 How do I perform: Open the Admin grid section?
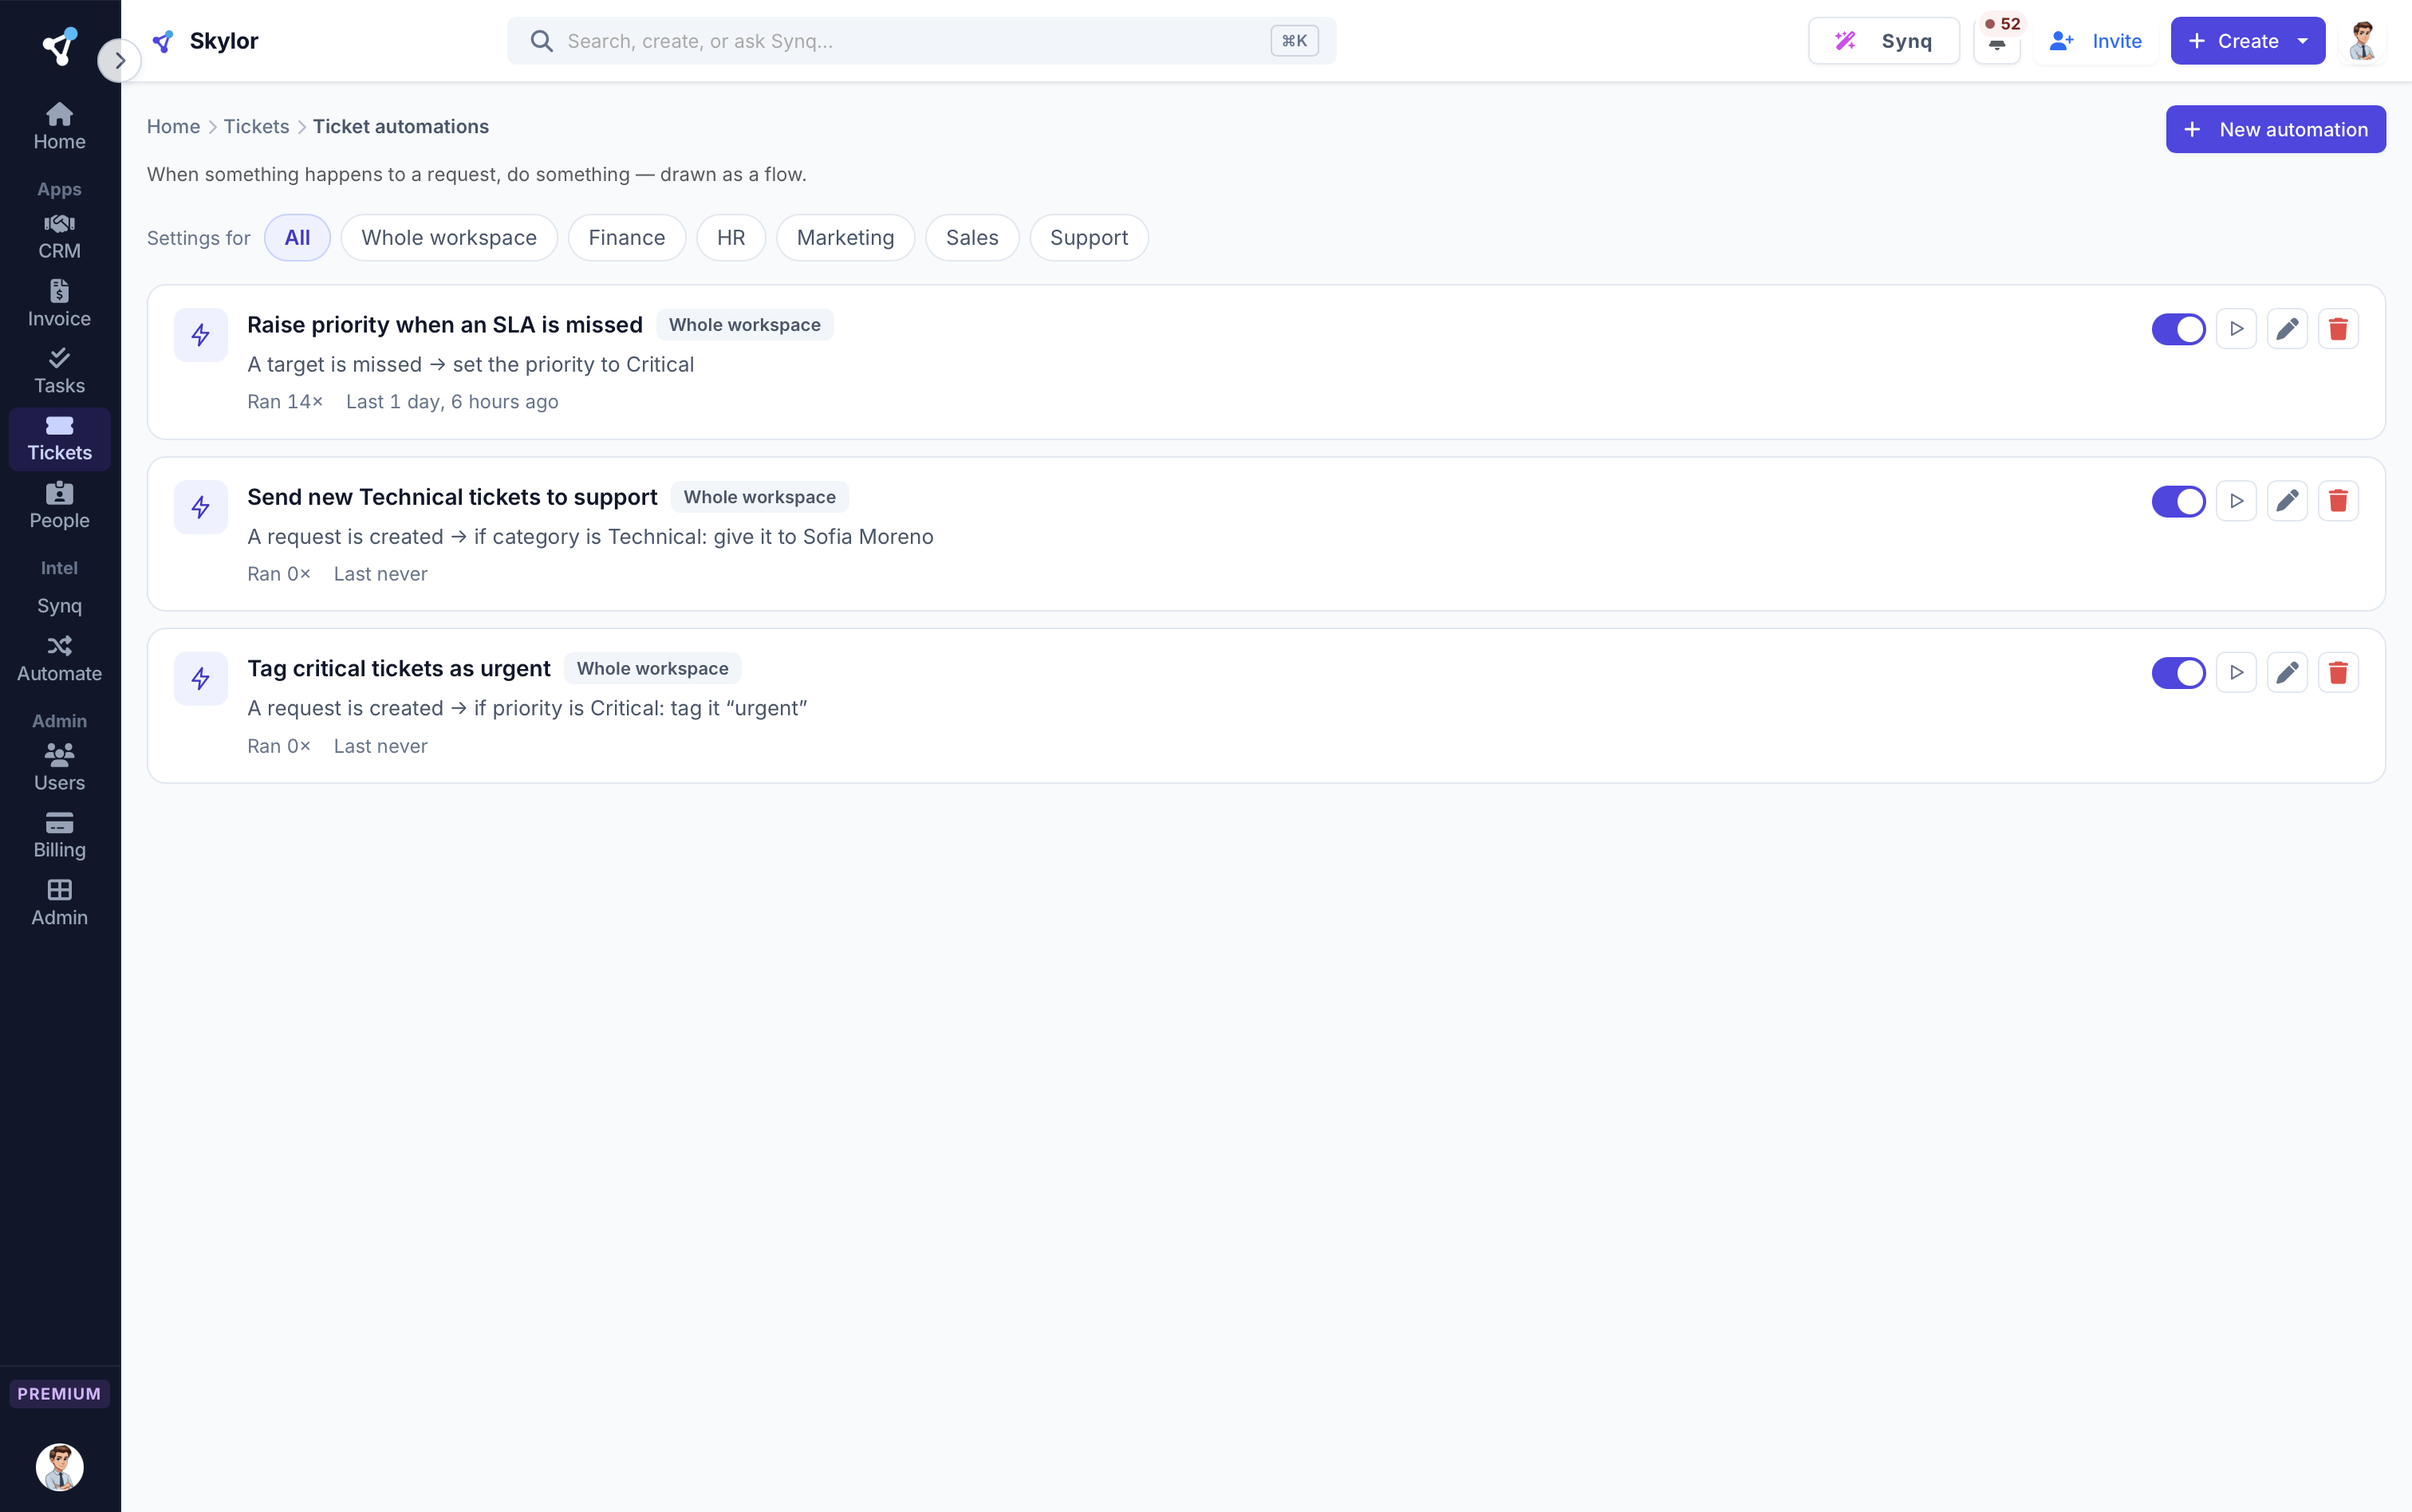click(x=59, y=903)
